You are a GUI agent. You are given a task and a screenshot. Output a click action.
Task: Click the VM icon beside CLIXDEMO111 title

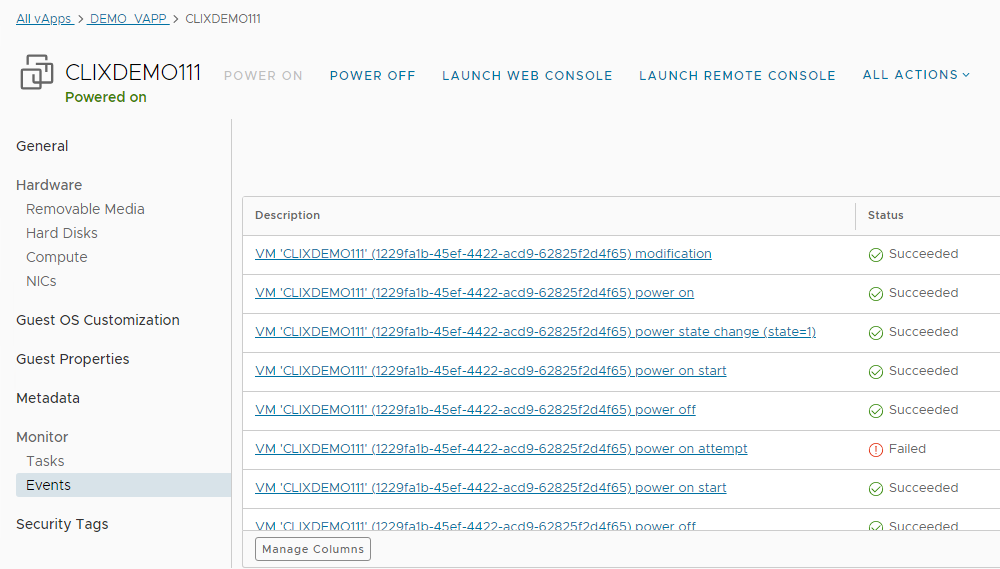click(37, 73)
